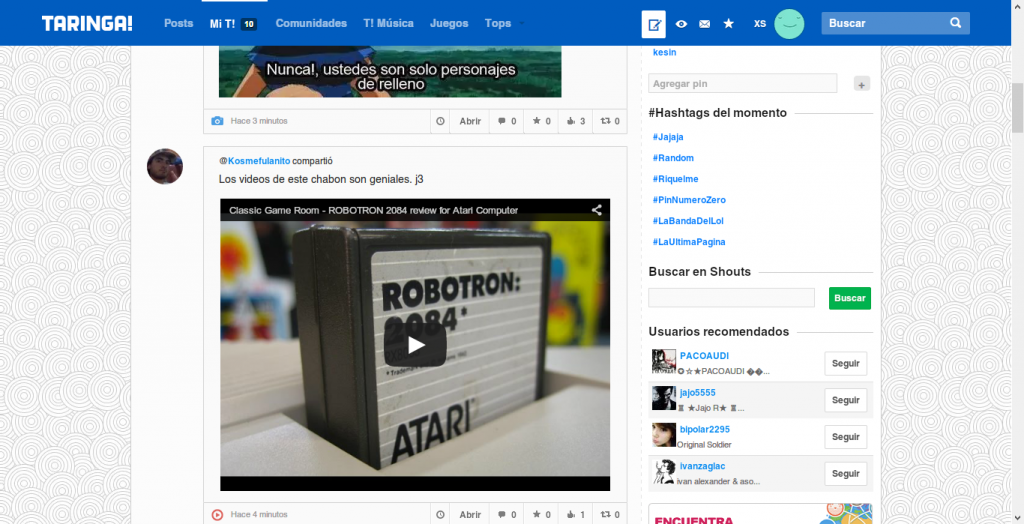This screenshot has height=524, width=1024.
Task: Open jajo5555 username link
Action: pyautogui.click(x=697, y=393)
